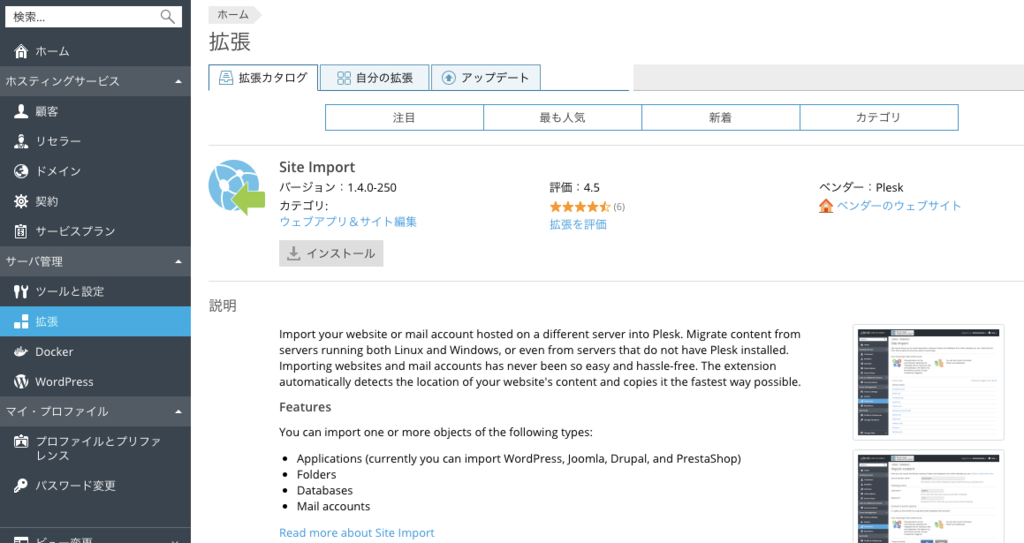Screen dimensions: 1024x543
Task: Click the star rating for Site Import
Action: (580, 206)
